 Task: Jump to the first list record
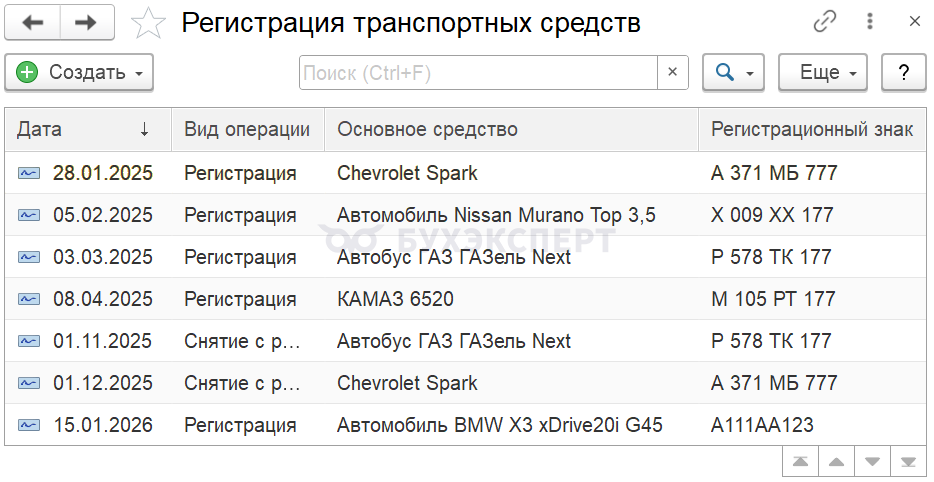point(800,461)
